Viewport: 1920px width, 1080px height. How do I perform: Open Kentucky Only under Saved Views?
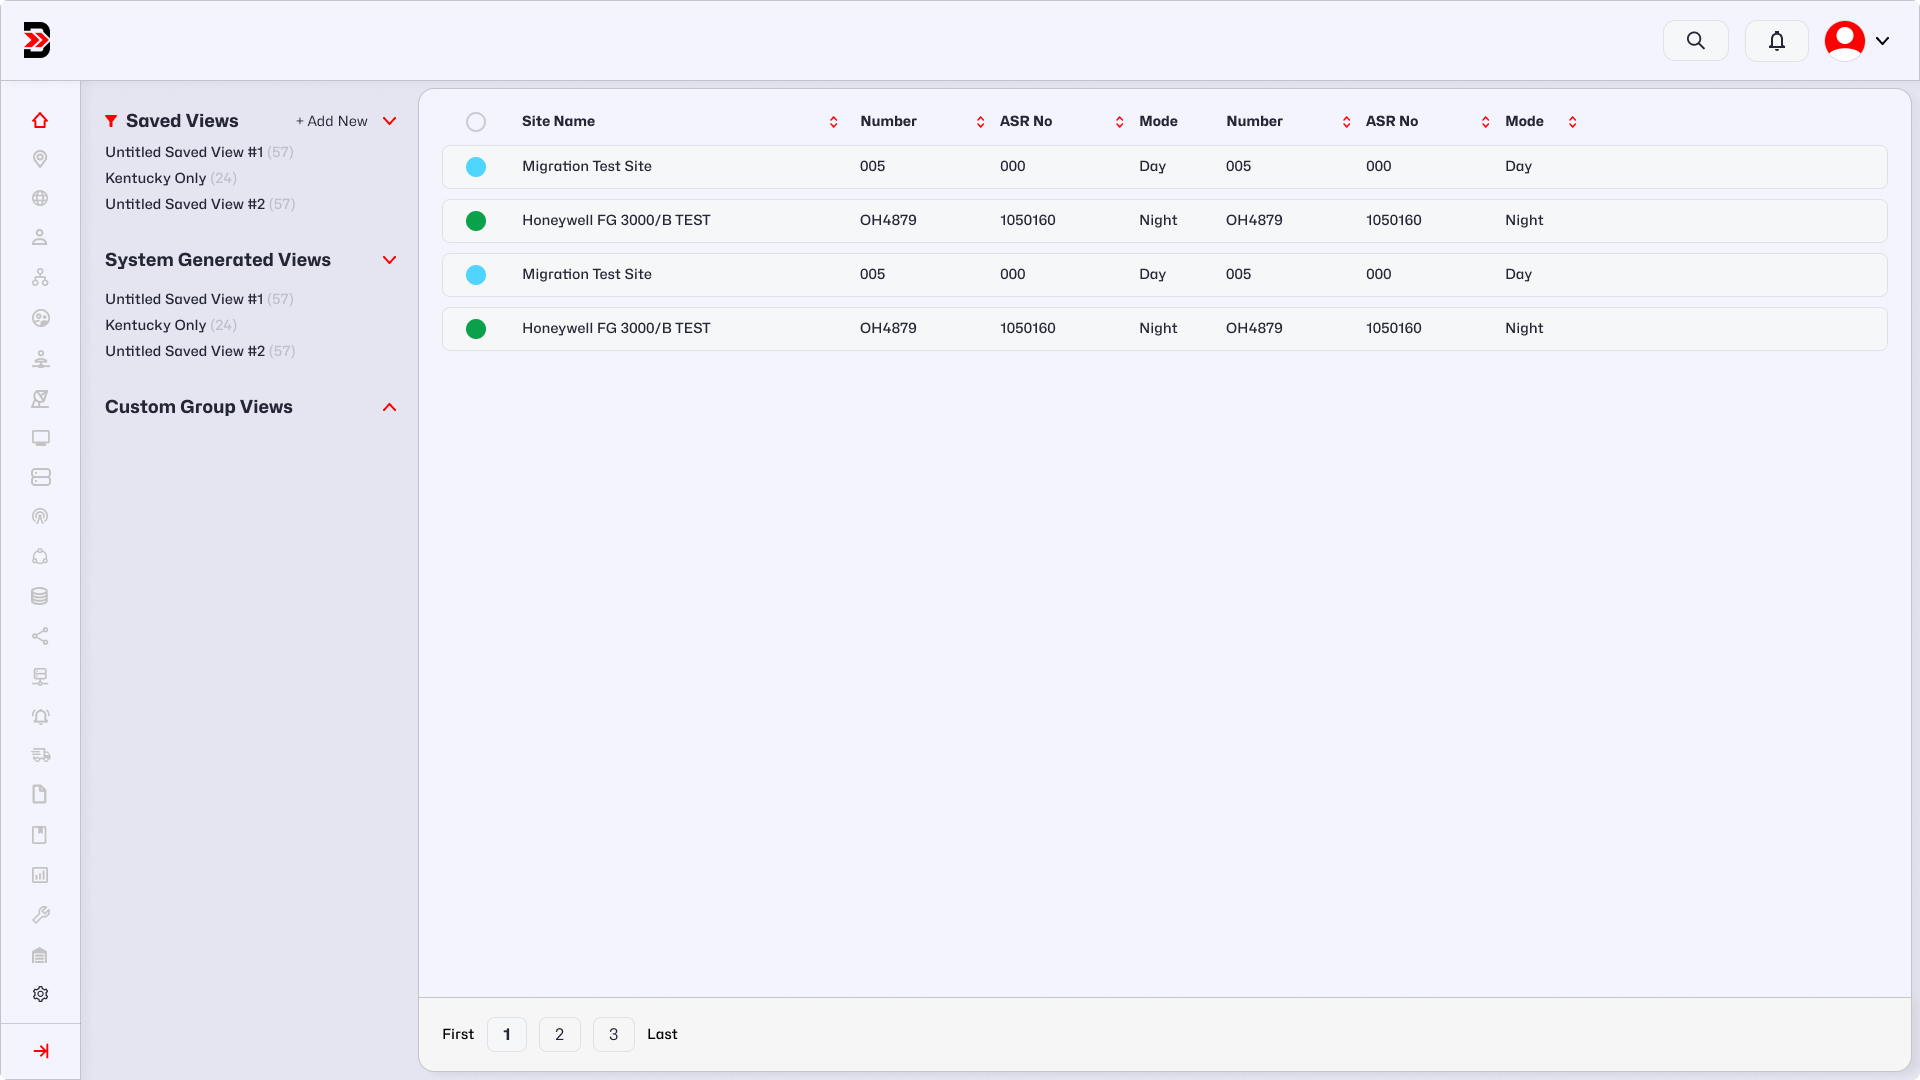(156, 178)
